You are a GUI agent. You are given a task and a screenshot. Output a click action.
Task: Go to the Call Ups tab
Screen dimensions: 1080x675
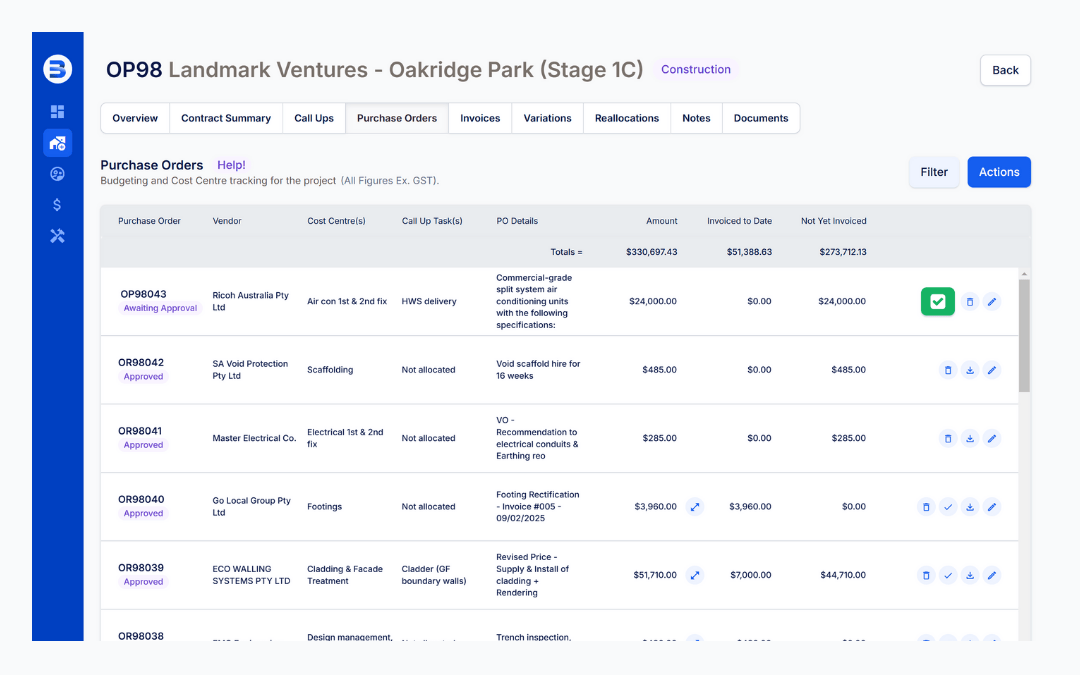point(314,118)
